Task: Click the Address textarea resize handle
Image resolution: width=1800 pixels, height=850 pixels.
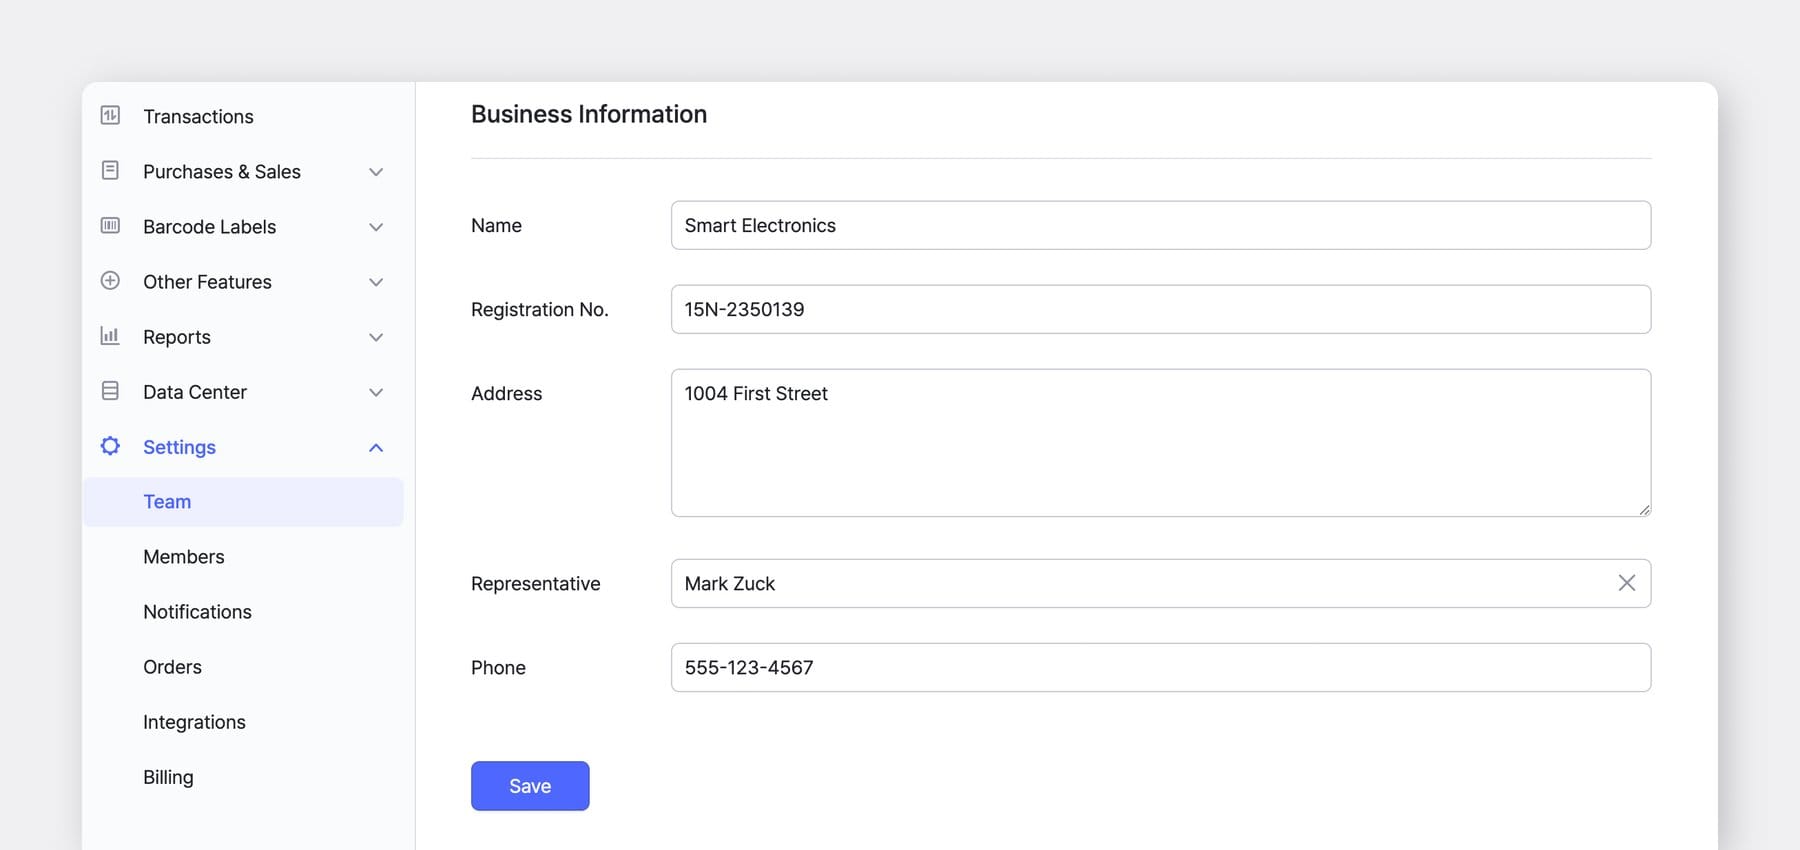Action: (1644, 510)
